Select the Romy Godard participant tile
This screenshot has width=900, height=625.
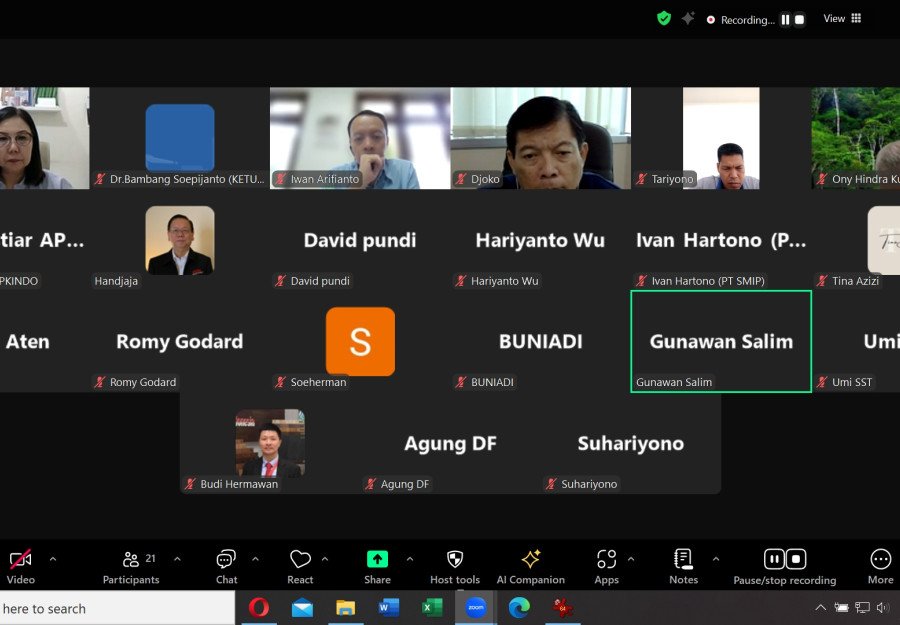click(180, 341)
